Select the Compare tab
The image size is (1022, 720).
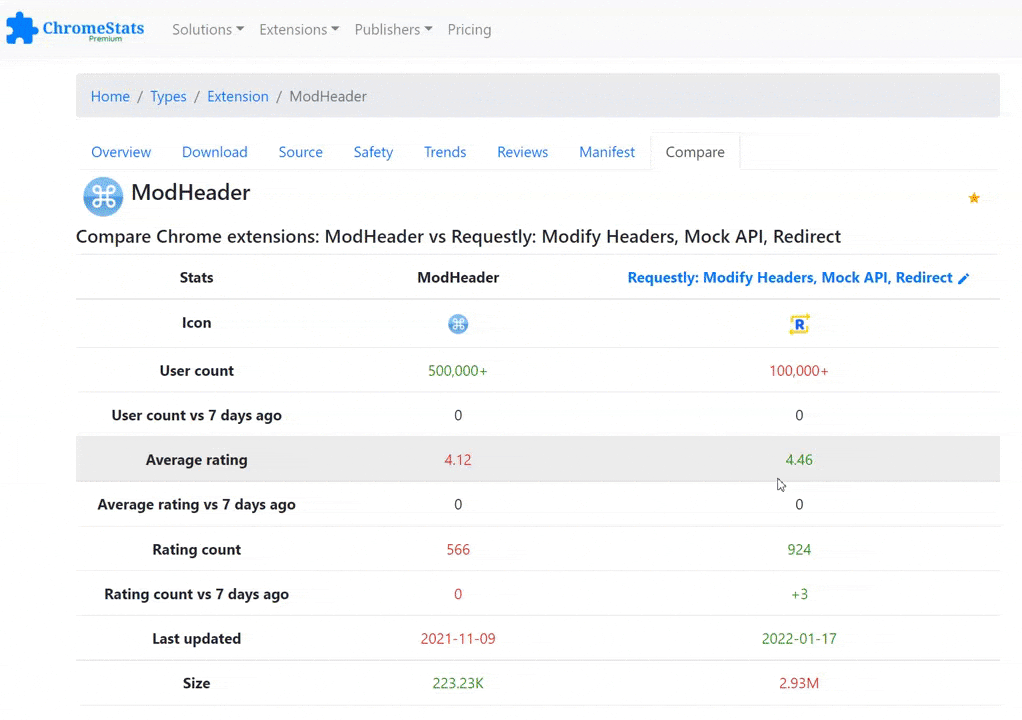click(x=695, y=152)
